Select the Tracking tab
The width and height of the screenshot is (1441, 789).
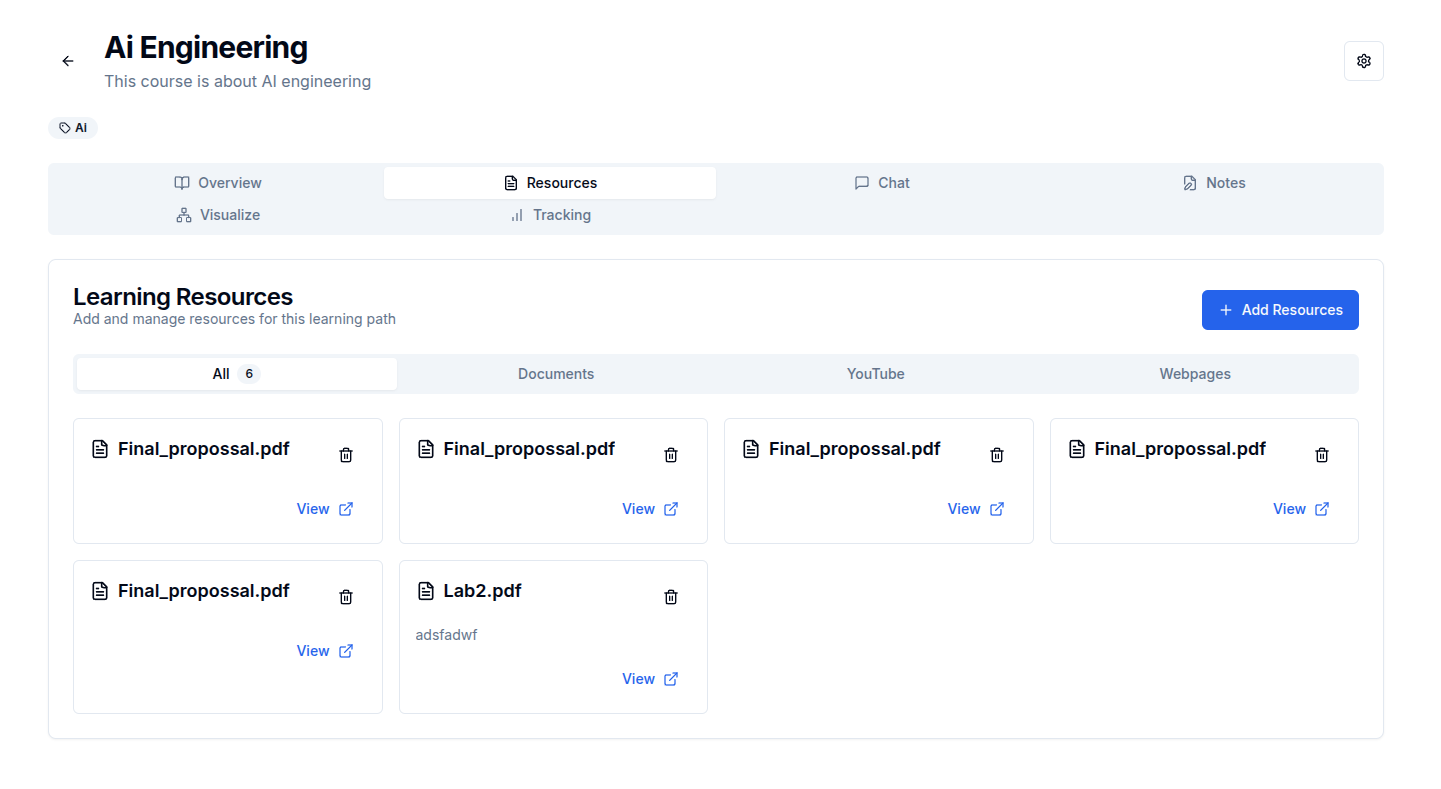550,215
